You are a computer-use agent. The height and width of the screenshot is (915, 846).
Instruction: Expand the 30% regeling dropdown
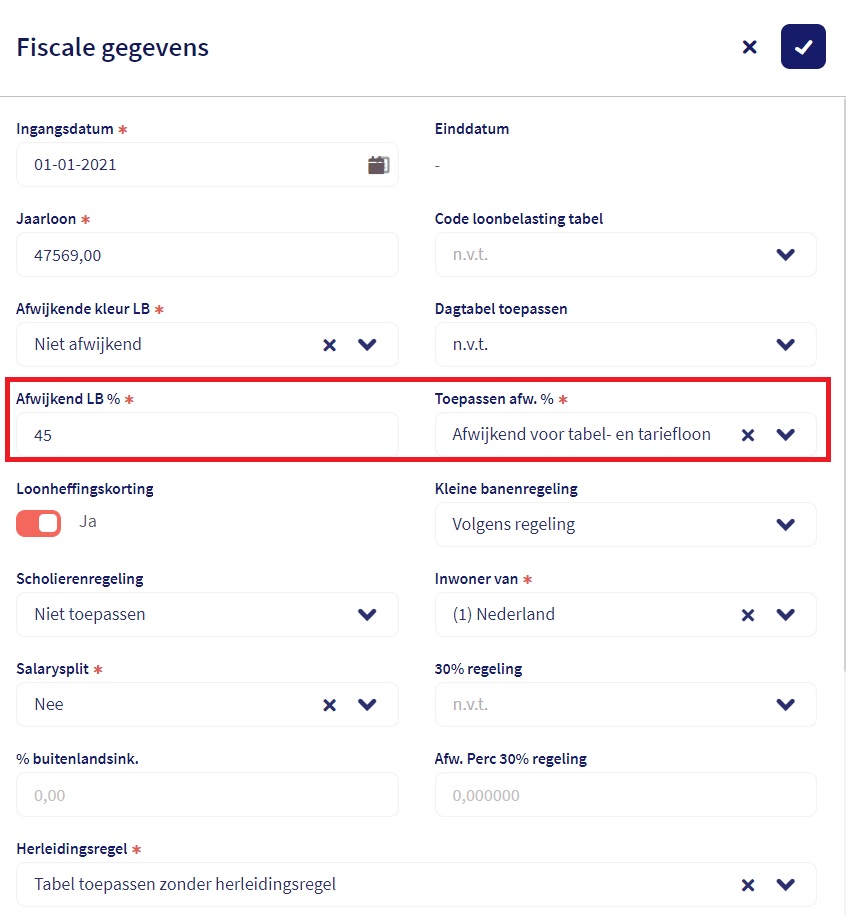(x=785, y=705)
